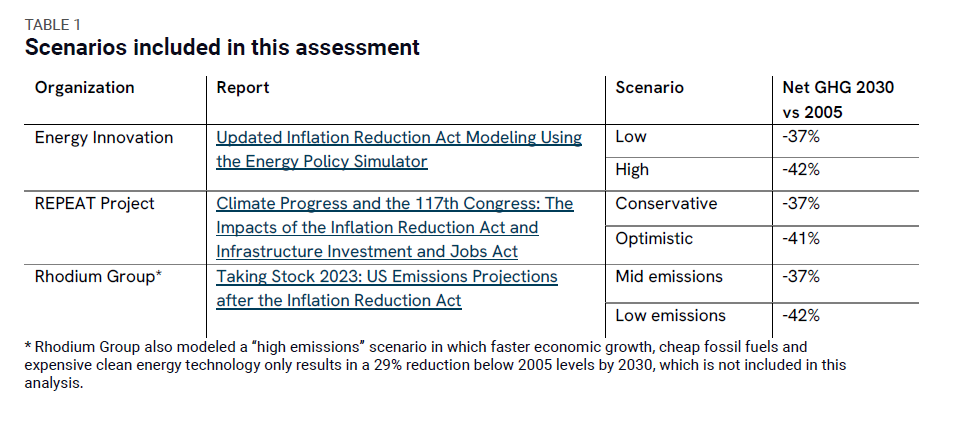Click the -41% value cell

coord(801,240)
